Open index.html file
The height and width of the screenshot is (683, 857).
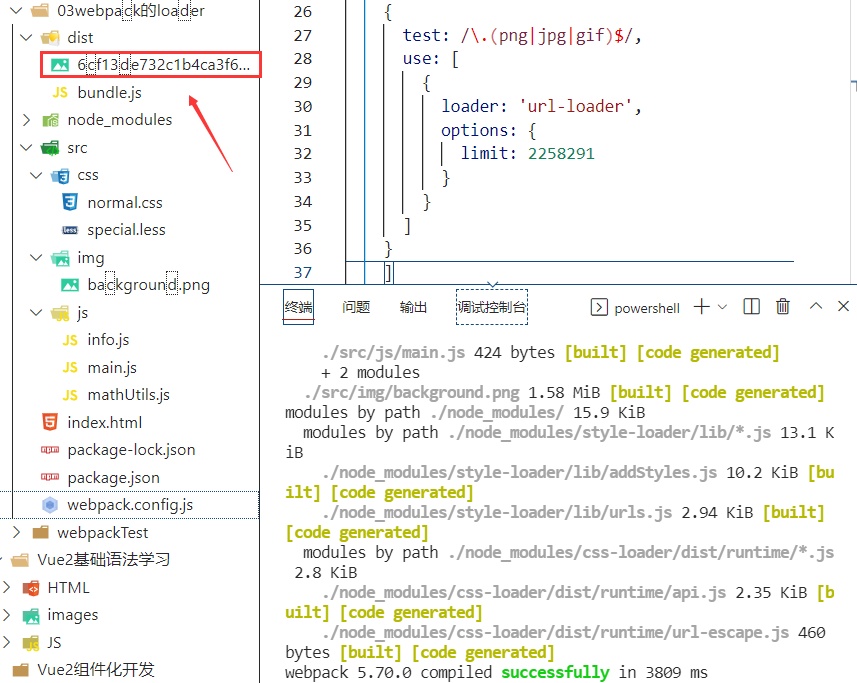(104, 422)
